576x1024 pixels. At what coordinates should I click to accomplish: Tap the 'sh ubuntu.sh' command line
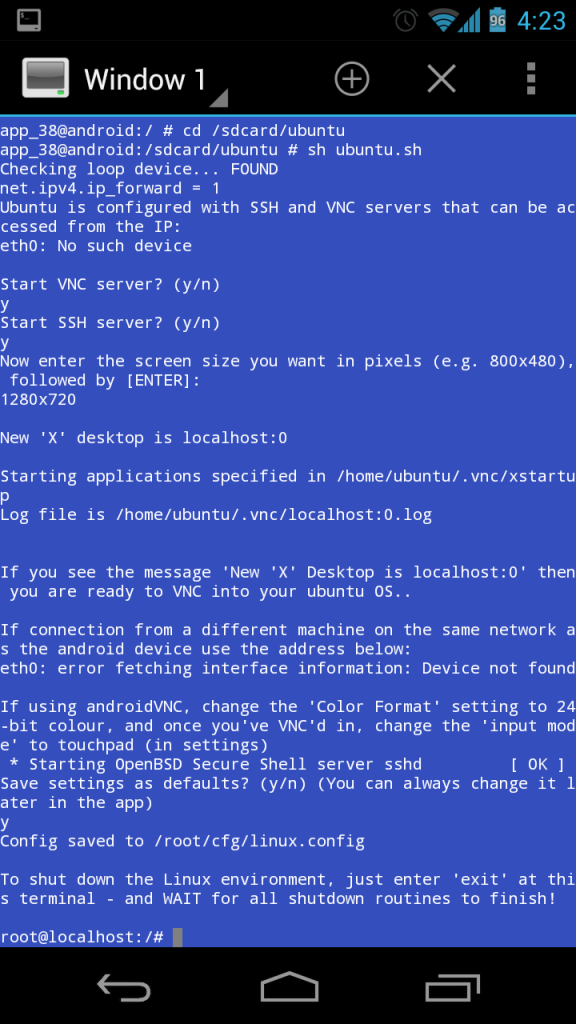click(x=211, y=150)
